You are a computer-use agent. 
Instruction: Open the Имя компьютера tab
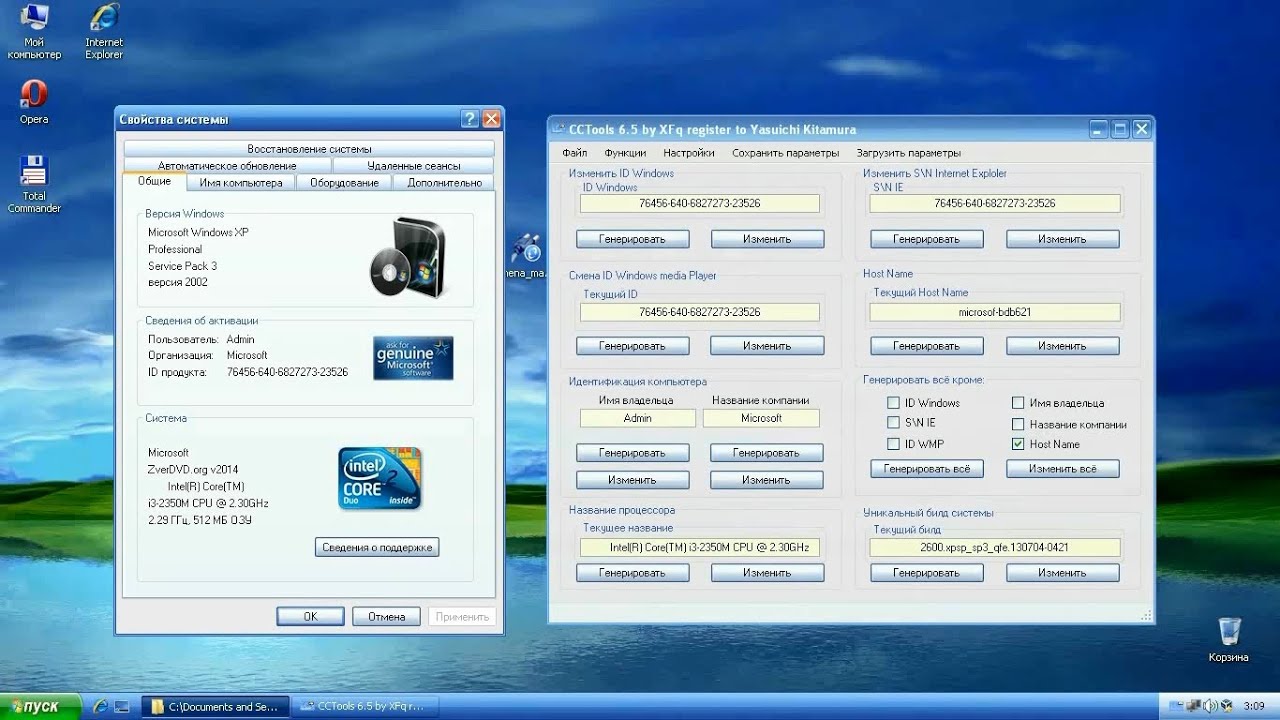240,183
